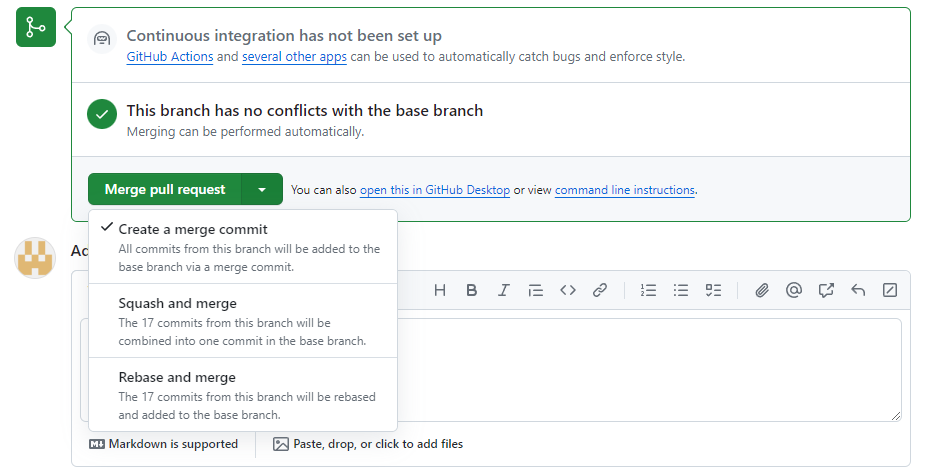Click the image icon for adding files
Viewport: 934px width, 469px height.
[x=281, y=444]
